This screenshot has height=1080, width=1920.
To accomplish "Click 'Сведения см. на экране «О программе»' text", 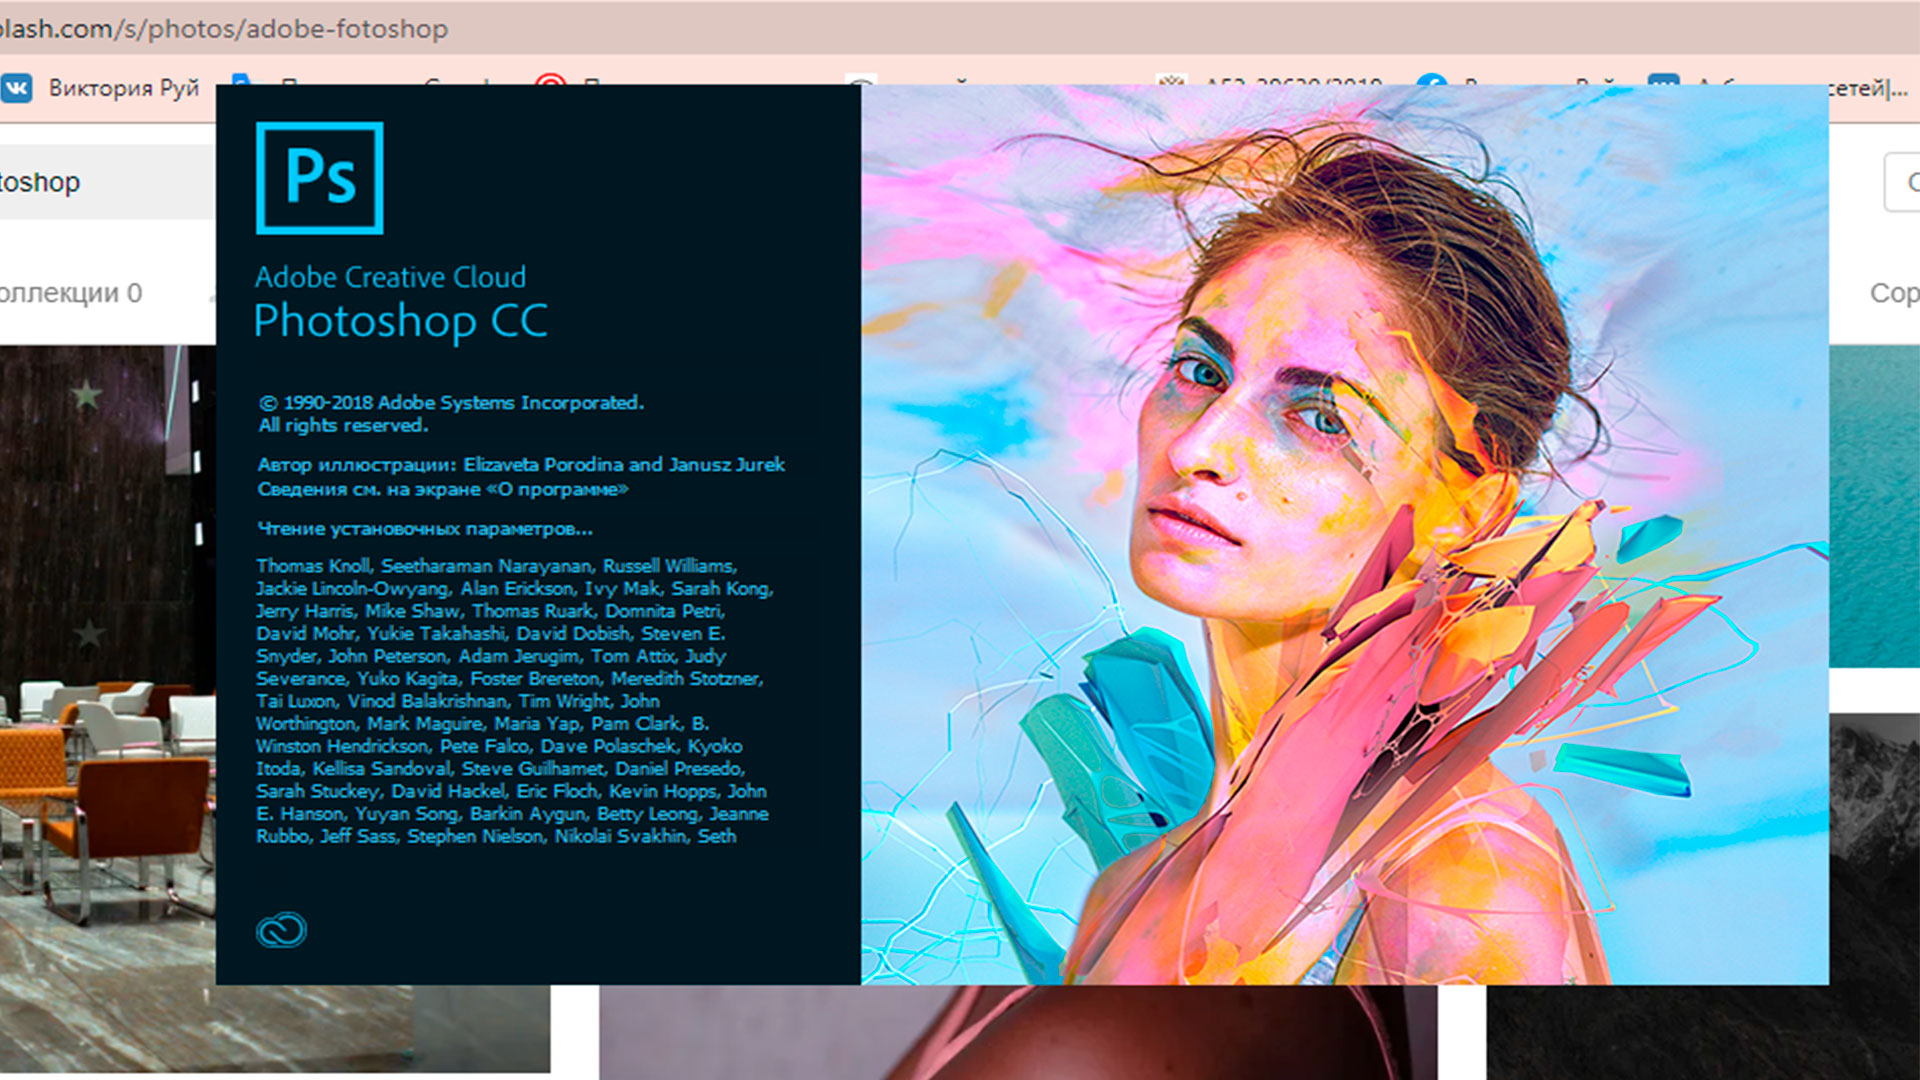I will point(443,489).
